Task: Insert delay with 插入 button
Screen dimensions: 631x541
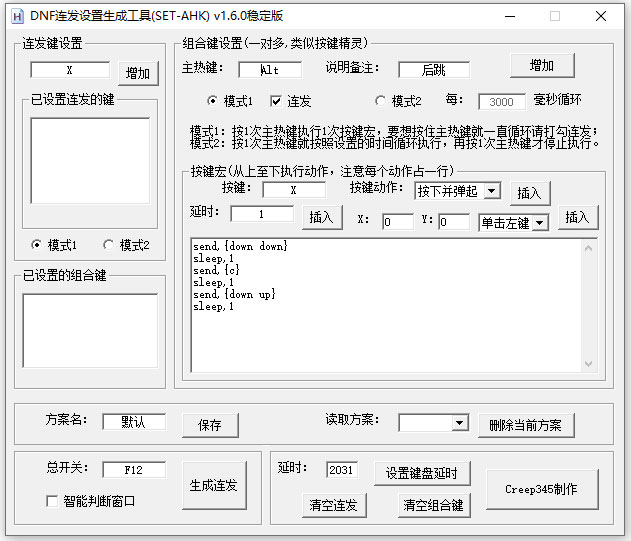Action: pos(322,217)
